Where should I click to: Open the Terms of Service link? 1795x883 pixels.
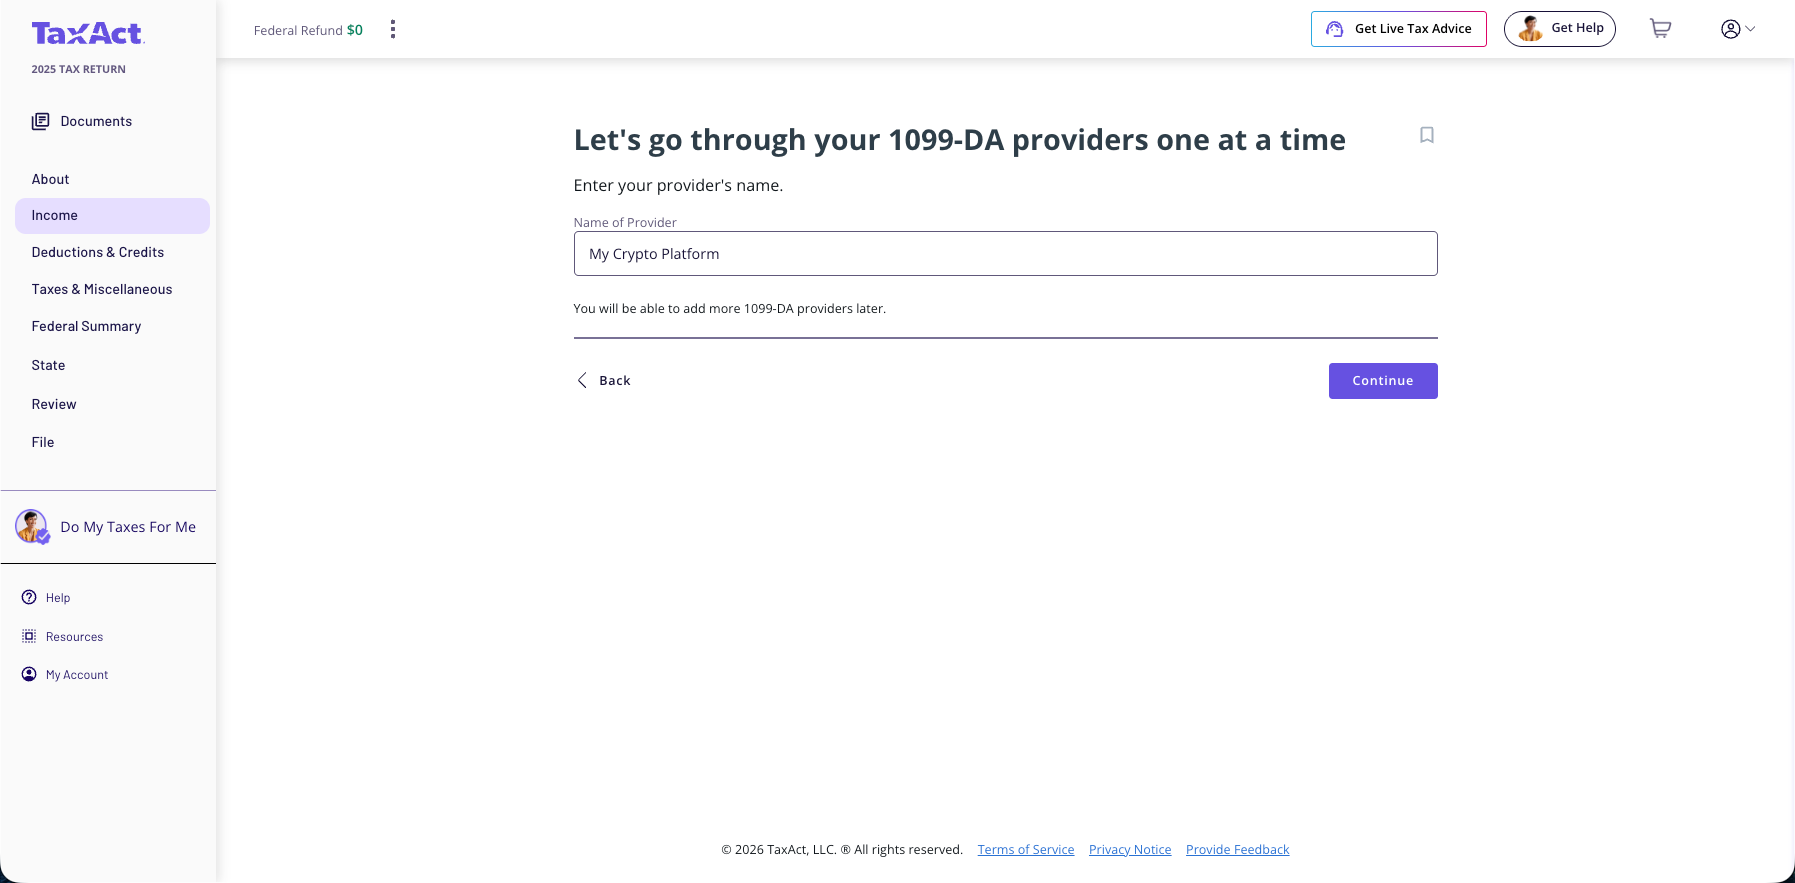point(1025,850)
